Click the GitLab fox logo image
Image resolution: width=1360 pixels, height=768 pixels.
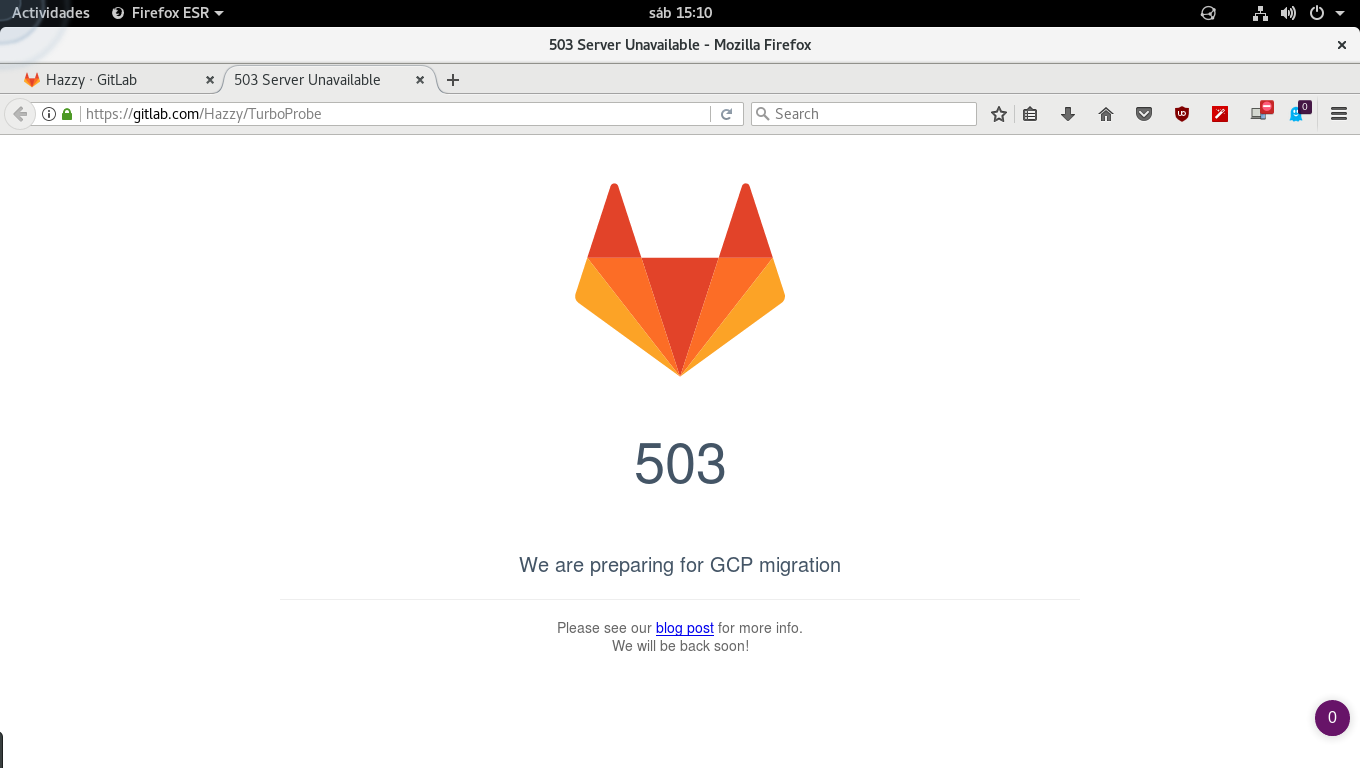tap(680, 279)
